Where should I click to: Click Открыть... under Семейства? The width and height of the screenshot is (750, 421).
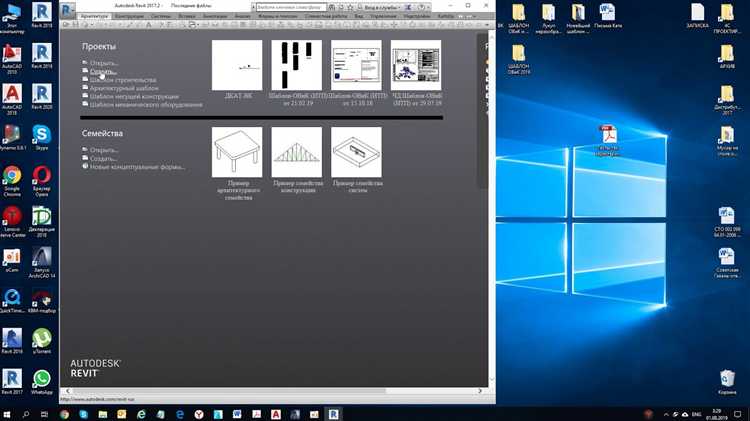104,150
